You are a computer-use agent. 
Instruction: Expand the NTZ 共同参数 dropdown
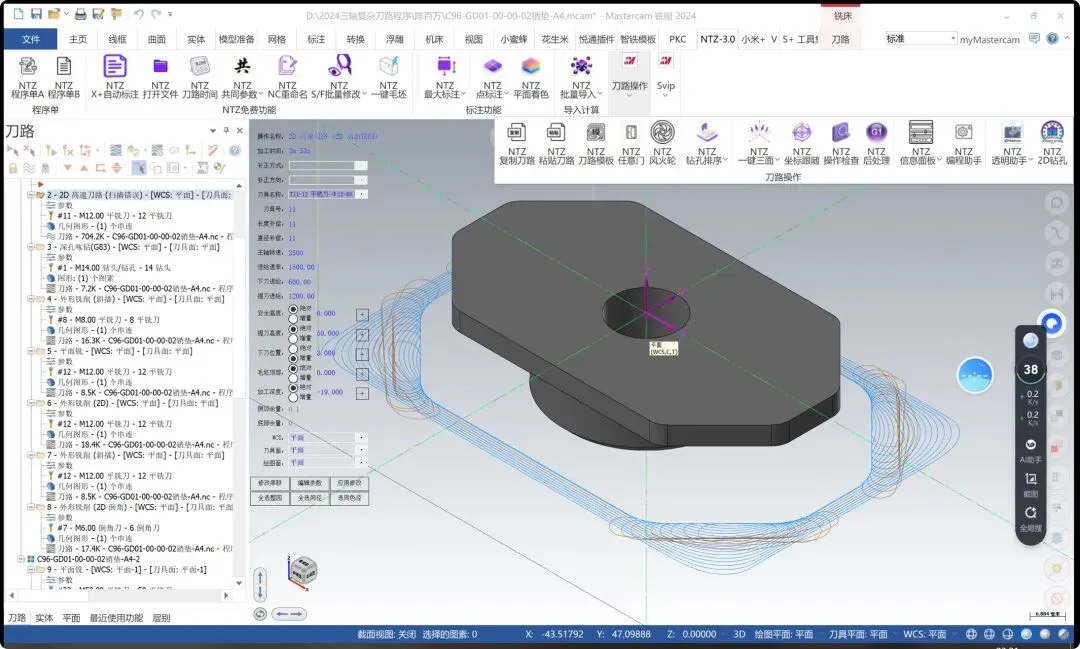coord(260,94)
